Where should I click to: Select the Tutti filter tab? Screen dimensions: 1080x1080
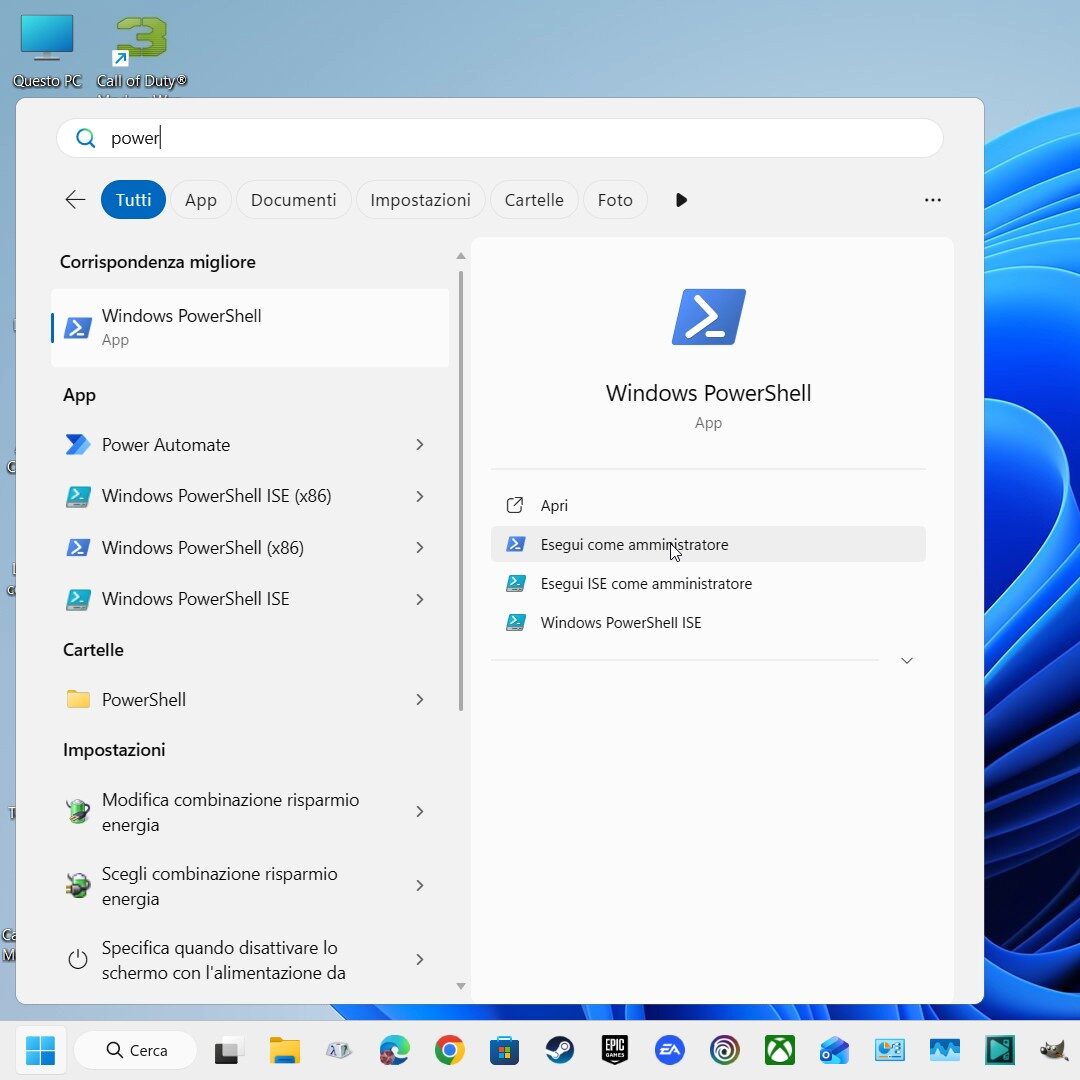133,200
